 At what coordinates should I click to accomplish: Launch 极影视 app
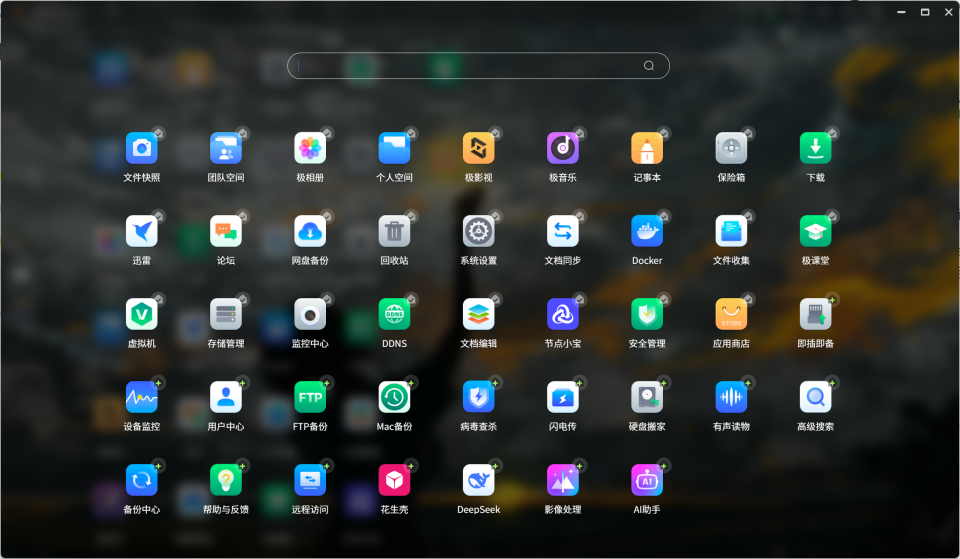[x=478, y=148]
